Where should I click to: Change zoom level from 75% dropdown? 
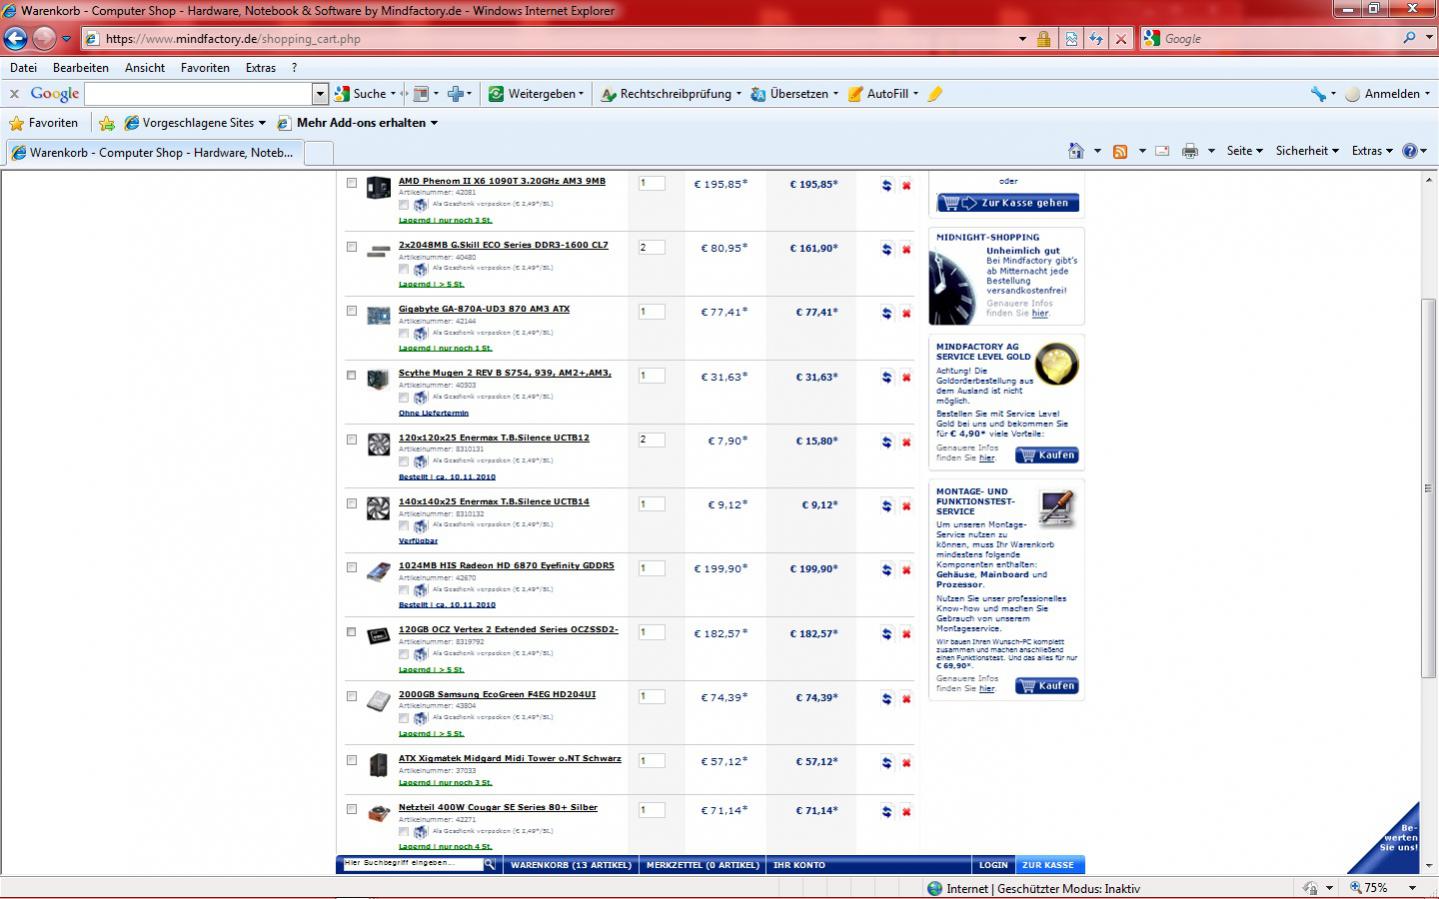tap(1412, 888)
